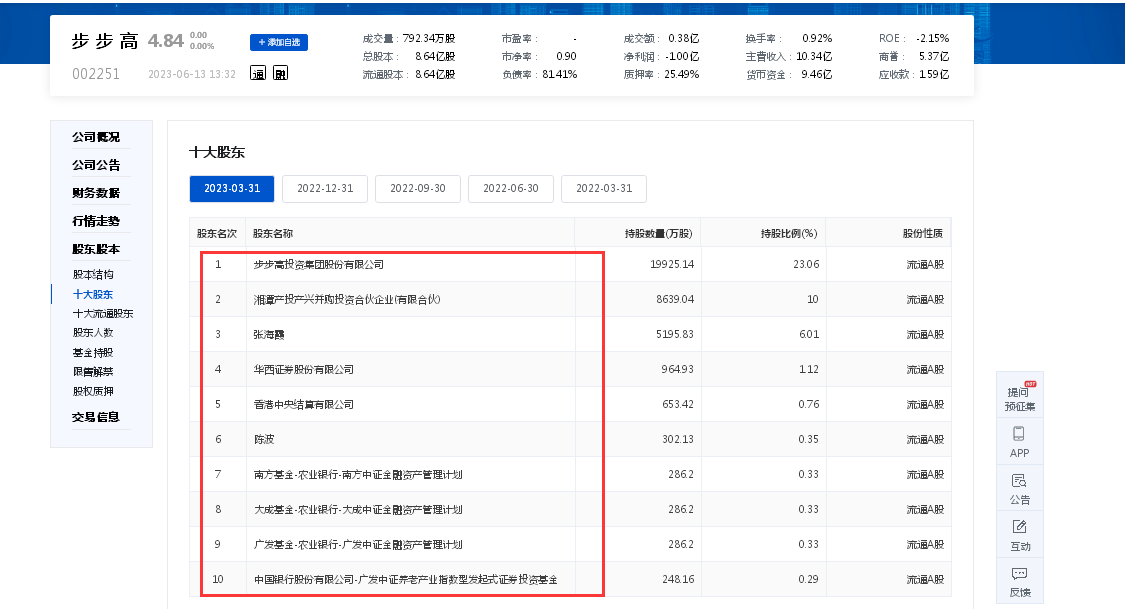Open the 反馈 feedback icon in right sidebar
Screen dimensions: 1125x609
1020,582
